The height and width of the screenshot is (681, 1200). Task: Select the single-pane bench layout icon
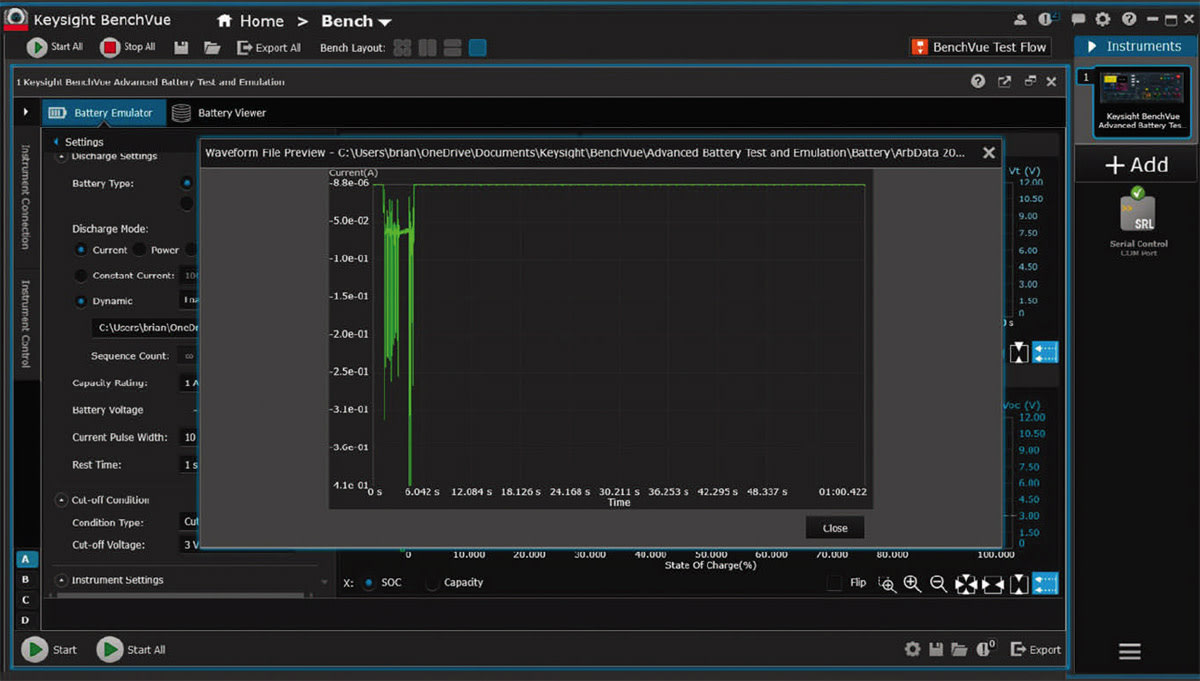click(x=478, y=47)
